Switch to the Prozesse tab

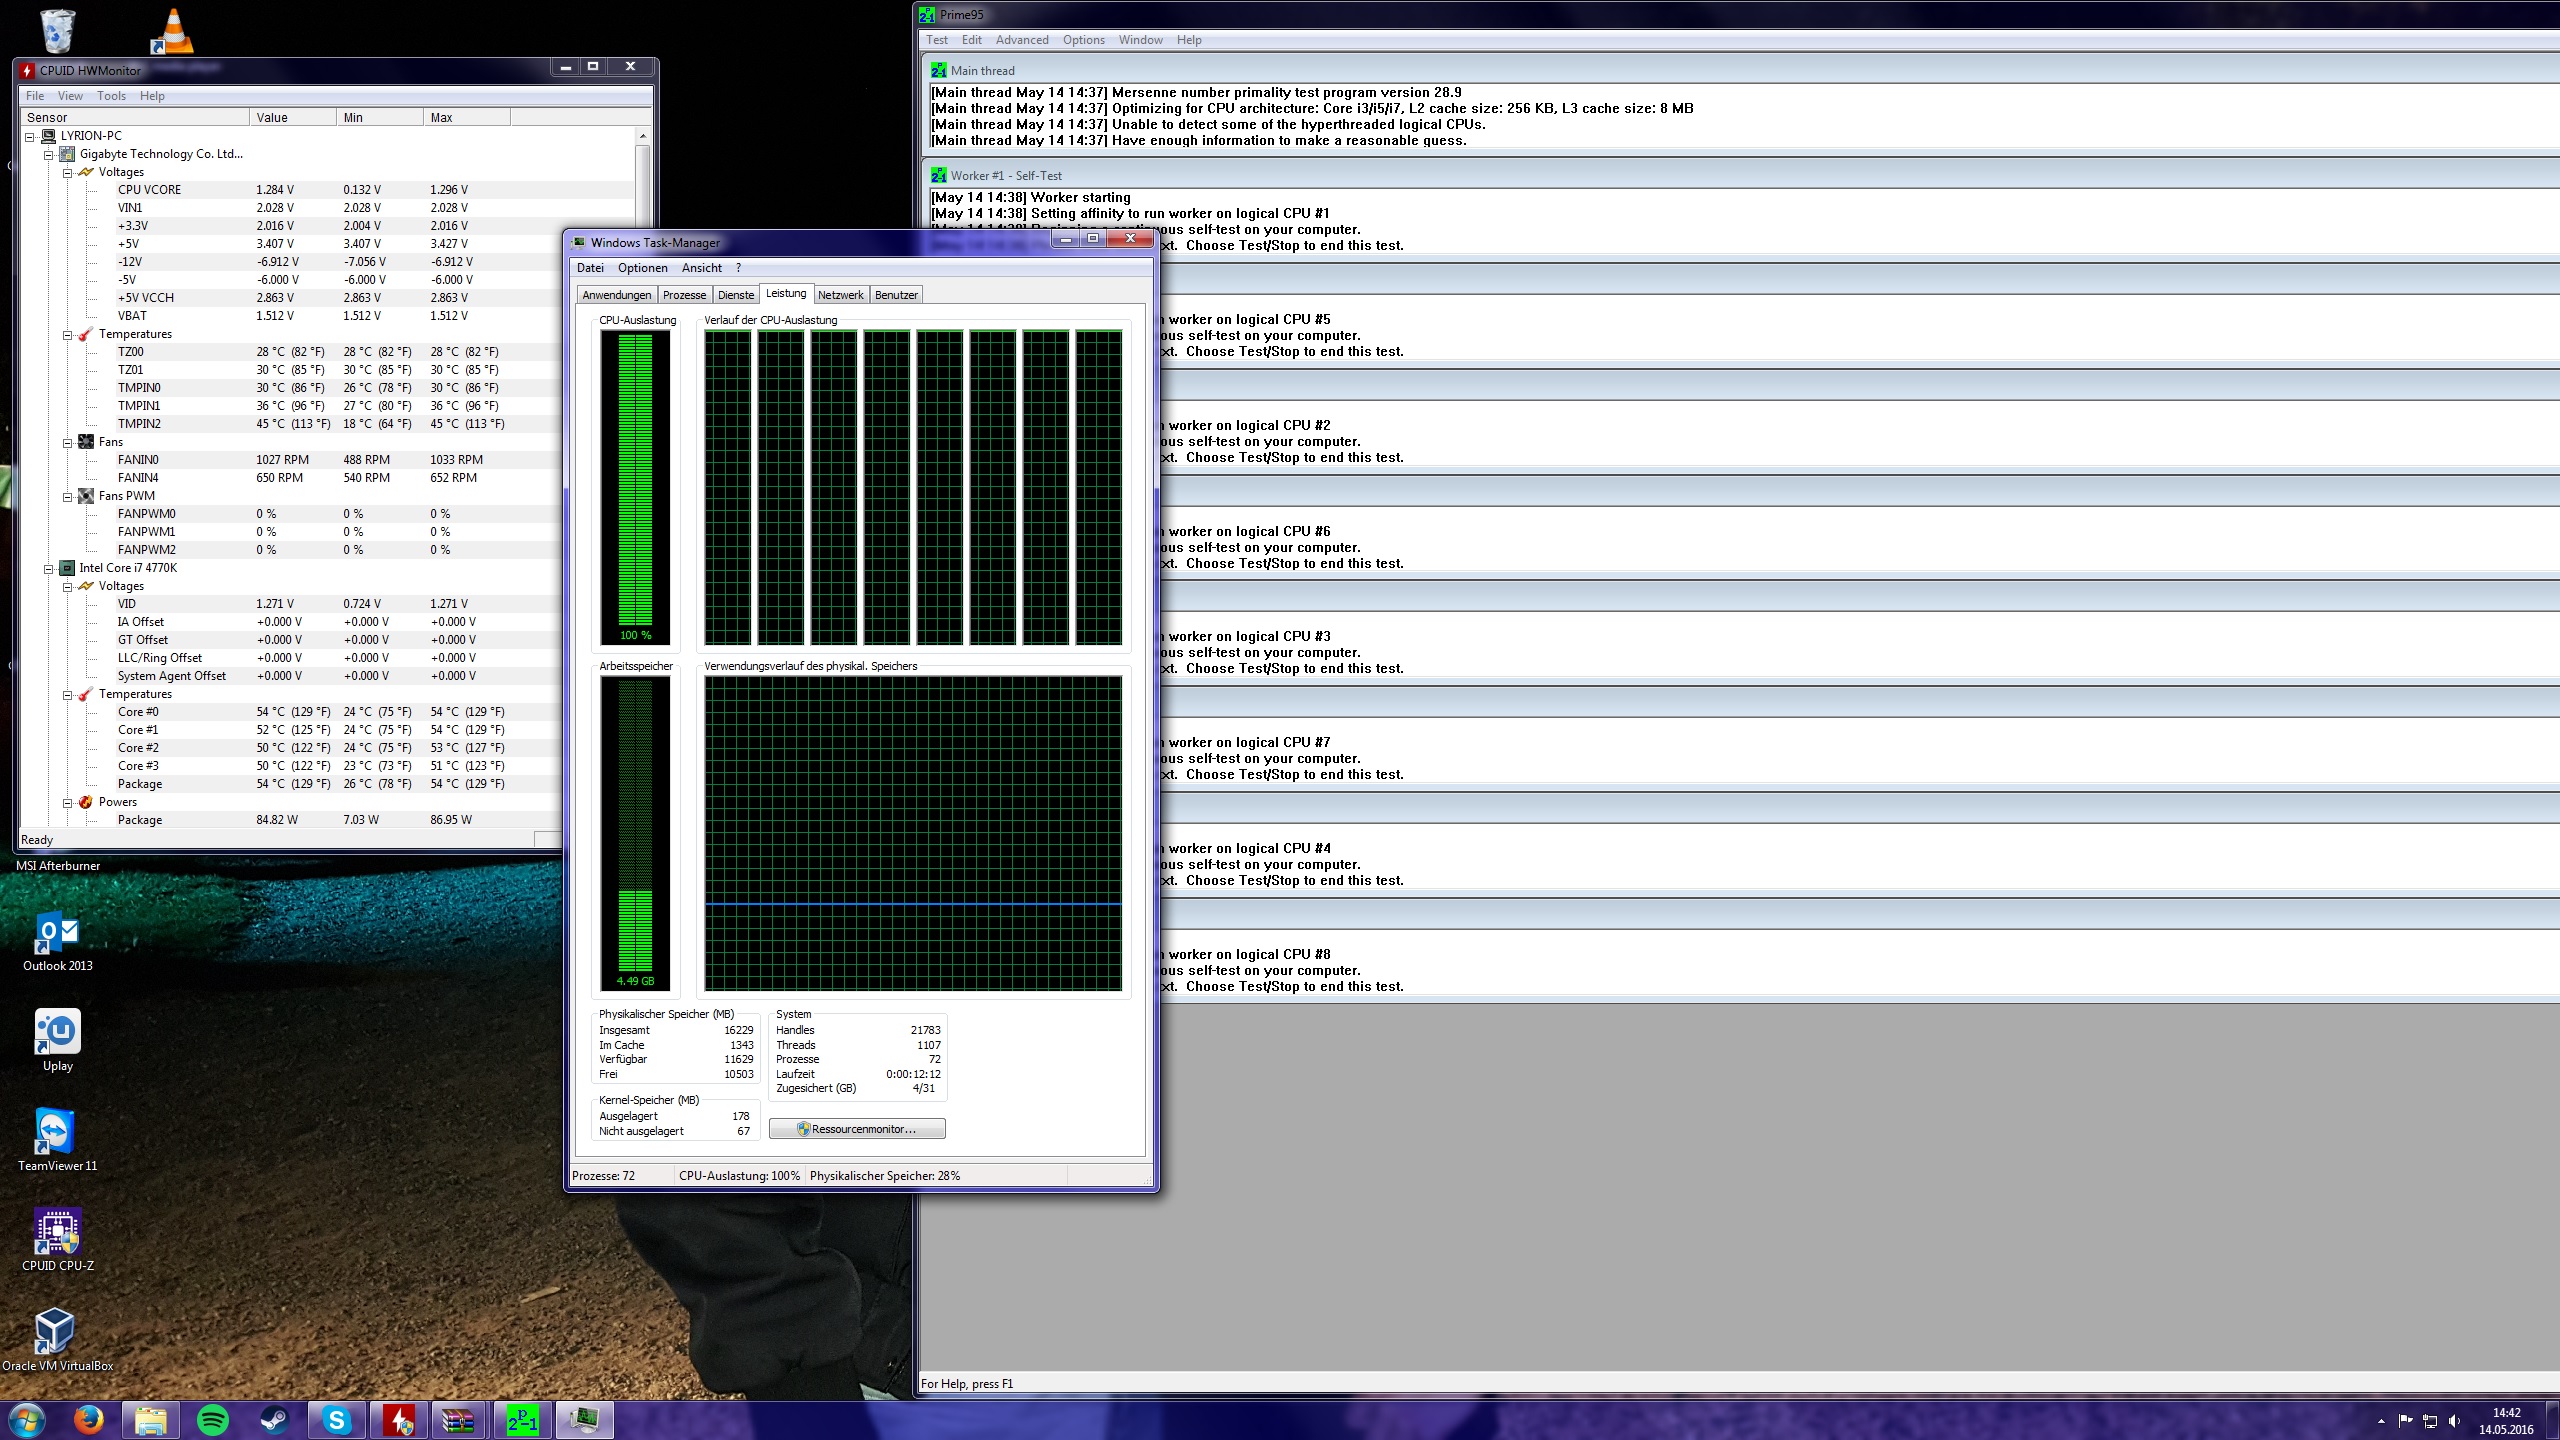point(684,295)
